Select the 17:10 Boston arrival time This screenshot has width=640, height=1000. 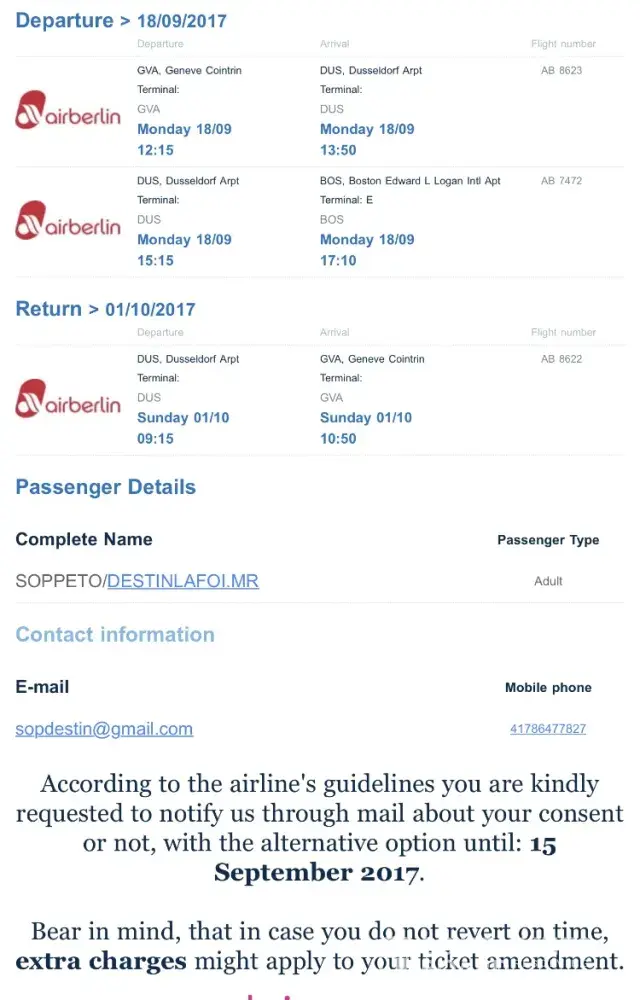[x=338, y=260]
